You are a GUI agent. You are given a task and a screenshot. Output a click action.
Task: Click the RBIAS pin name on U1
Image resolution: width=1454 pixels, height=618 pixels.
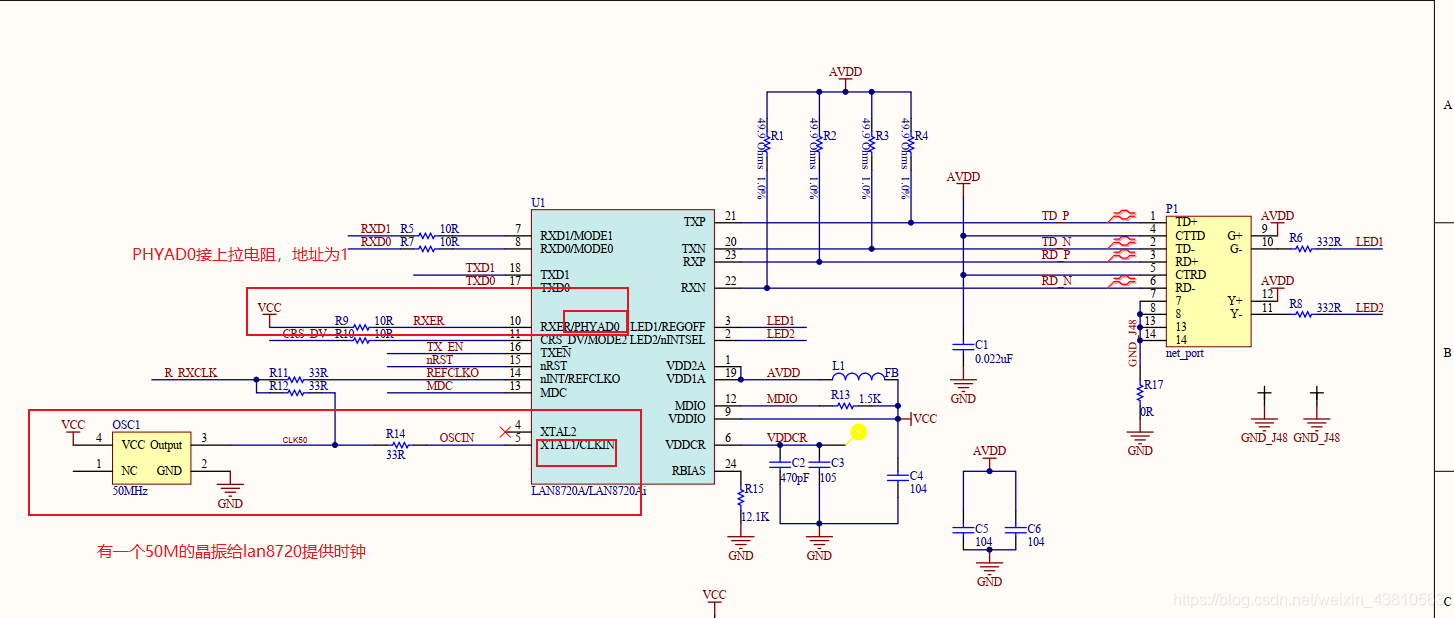(x=688, y=470)
